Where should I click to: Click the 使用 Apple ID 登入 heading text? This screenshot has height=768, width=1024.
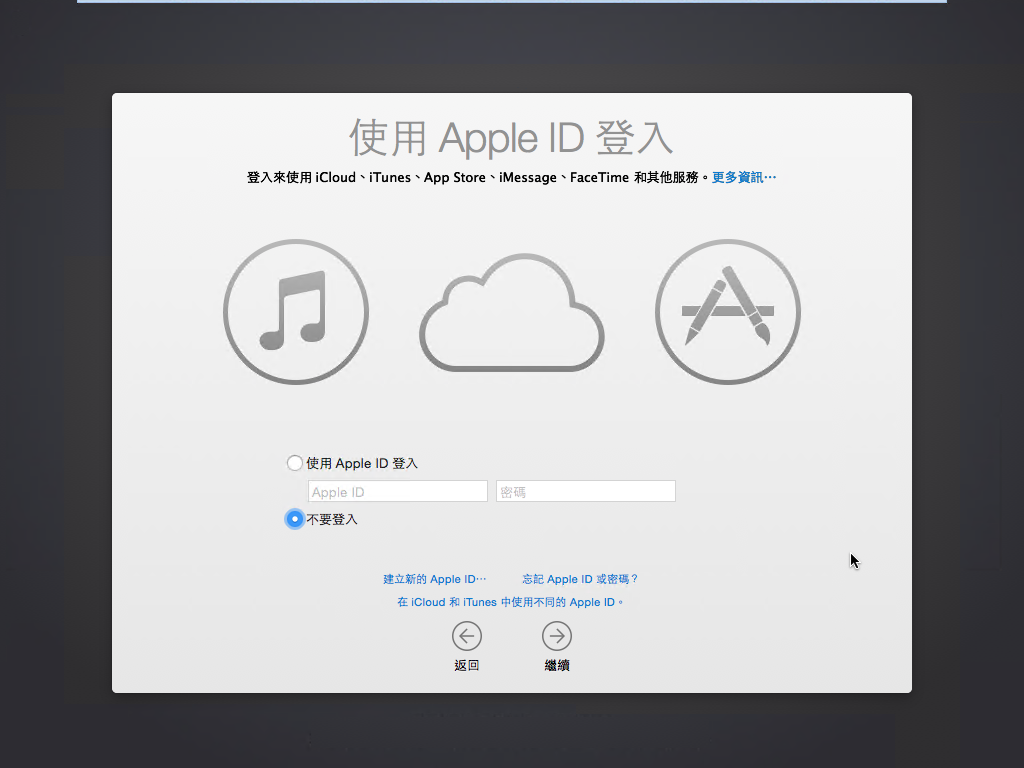[511, 138]
